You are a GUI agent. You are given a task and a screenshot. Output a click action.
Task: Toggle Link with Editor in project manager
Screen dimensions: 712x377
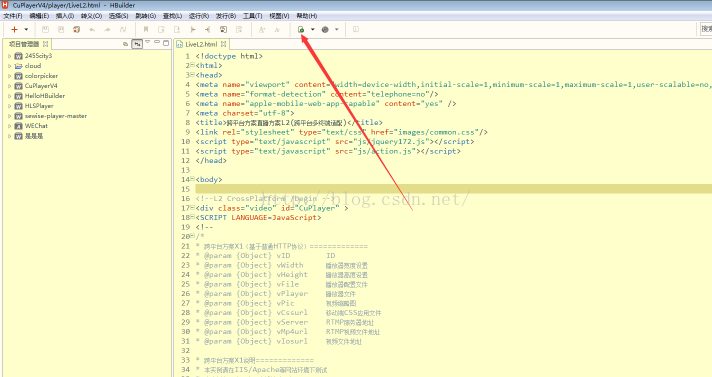point(137,44)
